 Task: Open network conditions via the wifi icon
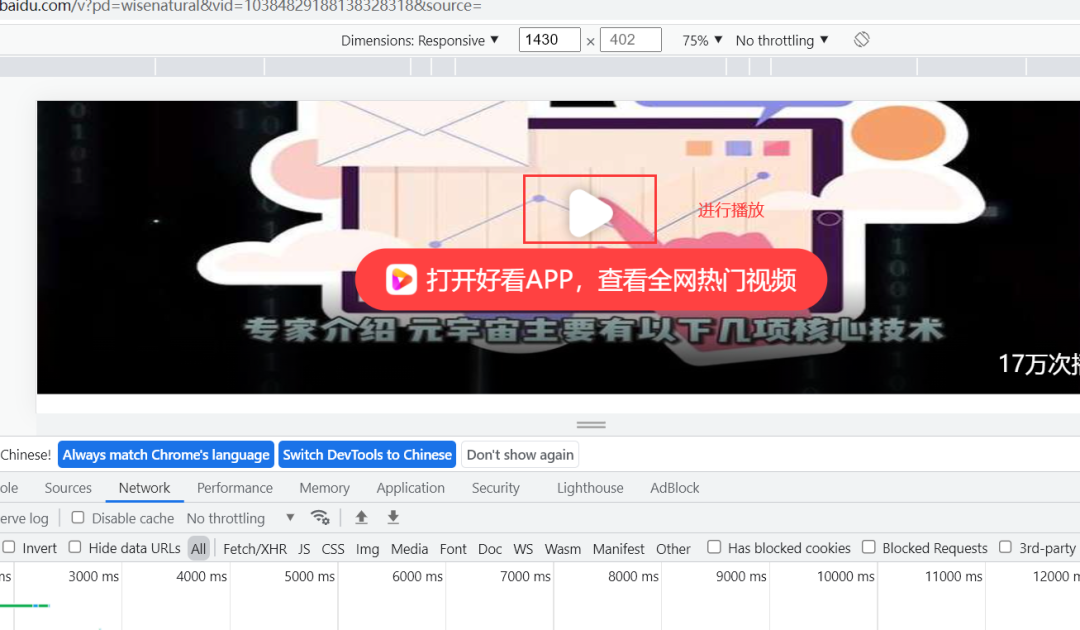click(x=321, y=518)
